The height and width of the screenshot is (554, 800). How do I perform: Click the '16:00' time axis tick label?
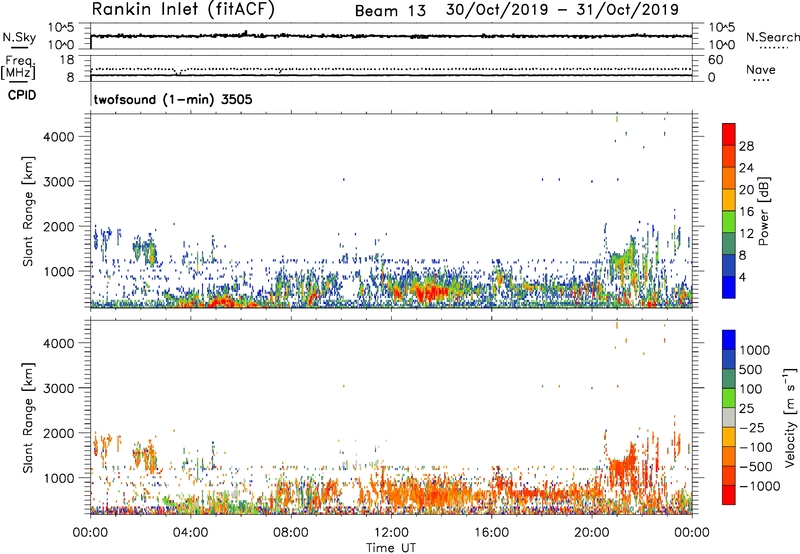[491, 533]
